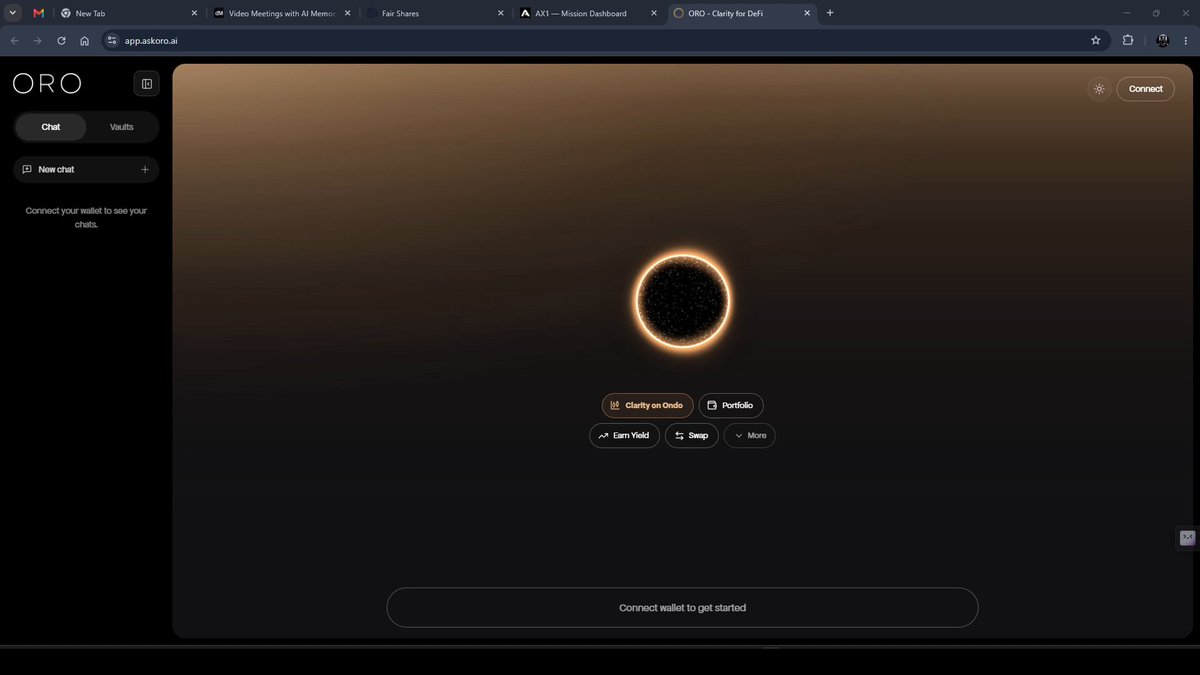Click the browser reload icon
Viewport: 1200px width, 675px height.
[x=61, y=41]
